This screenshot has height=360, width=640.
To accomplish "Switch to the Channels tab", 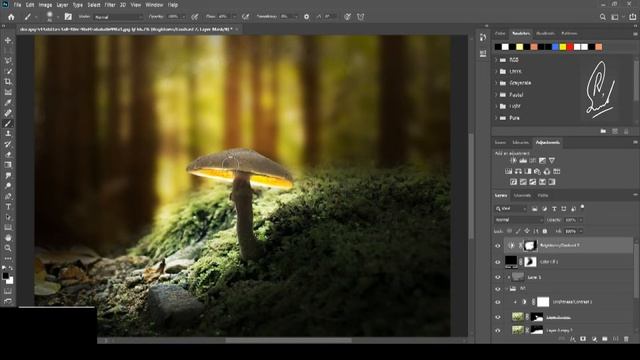I will [522, 195].
